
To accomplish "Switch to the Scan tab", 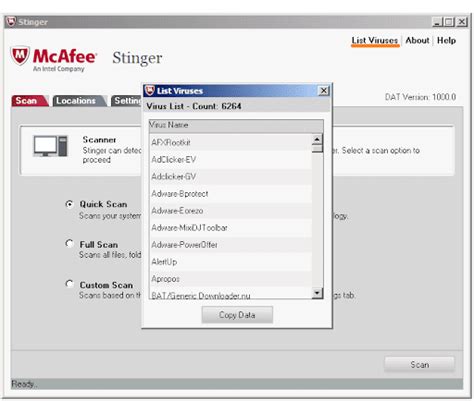I will pyautogui.click(x=29, y=101).
